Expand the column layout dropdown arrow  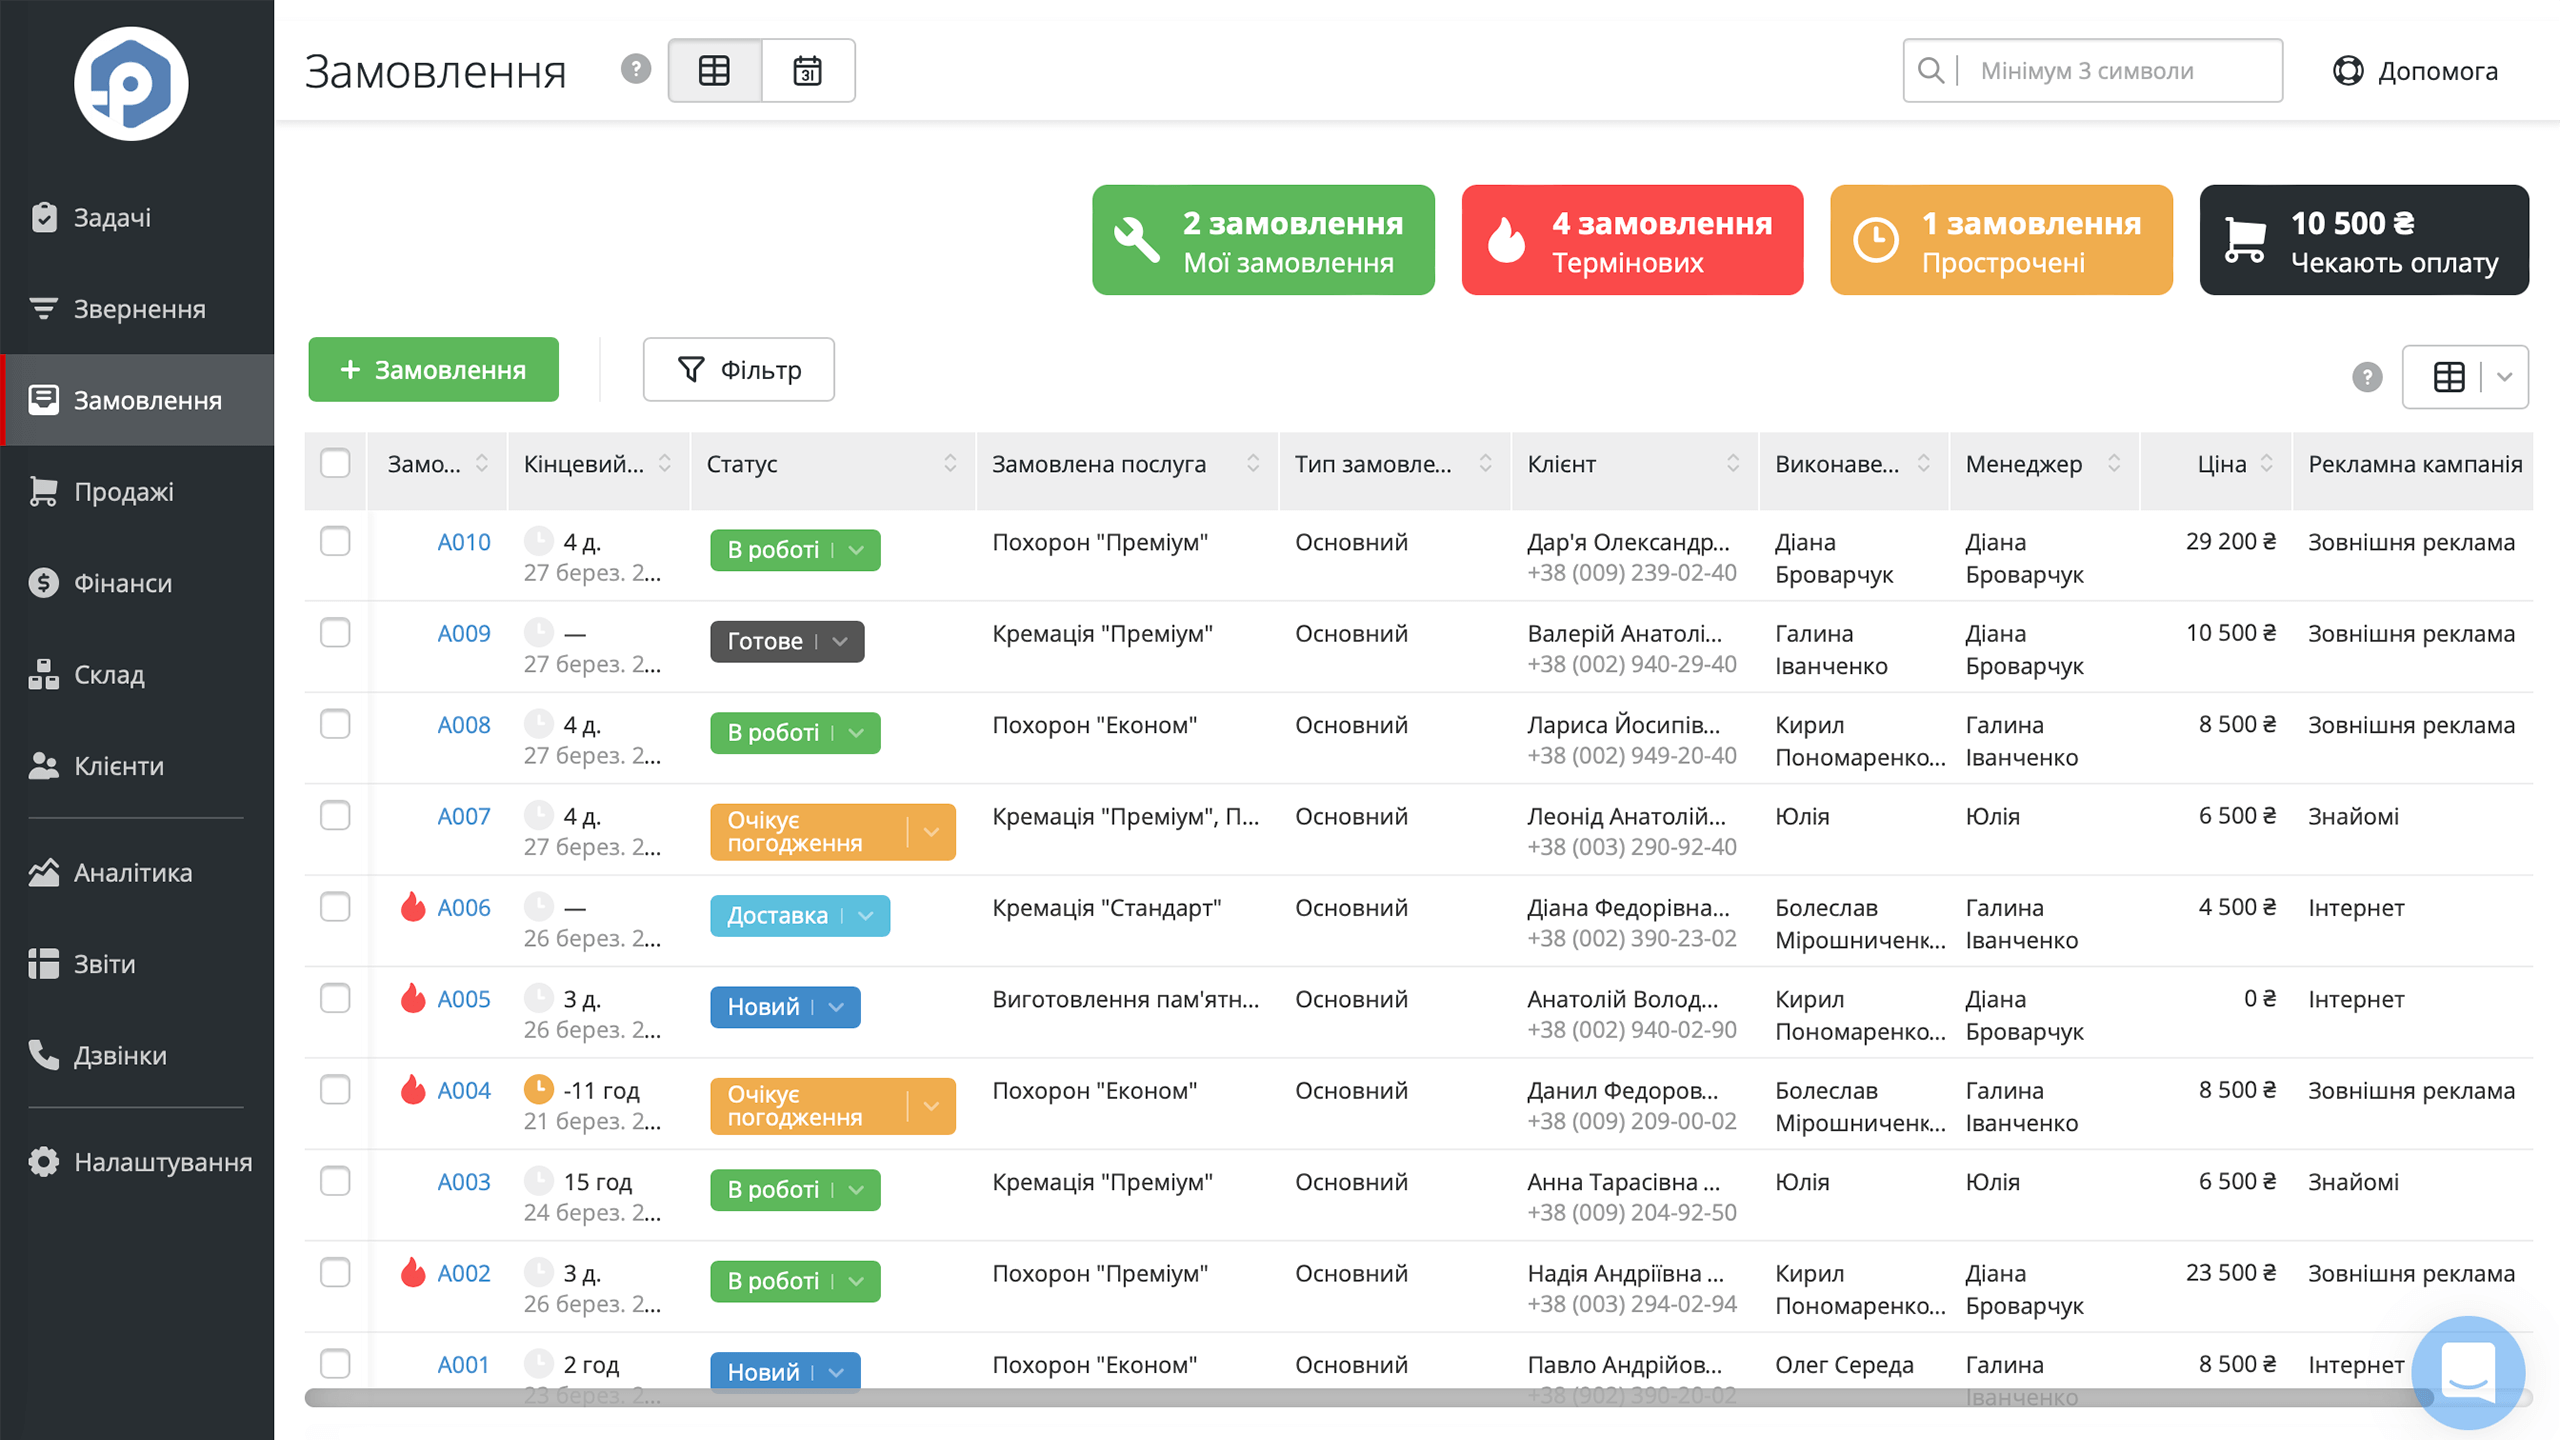pos(2504,377)
